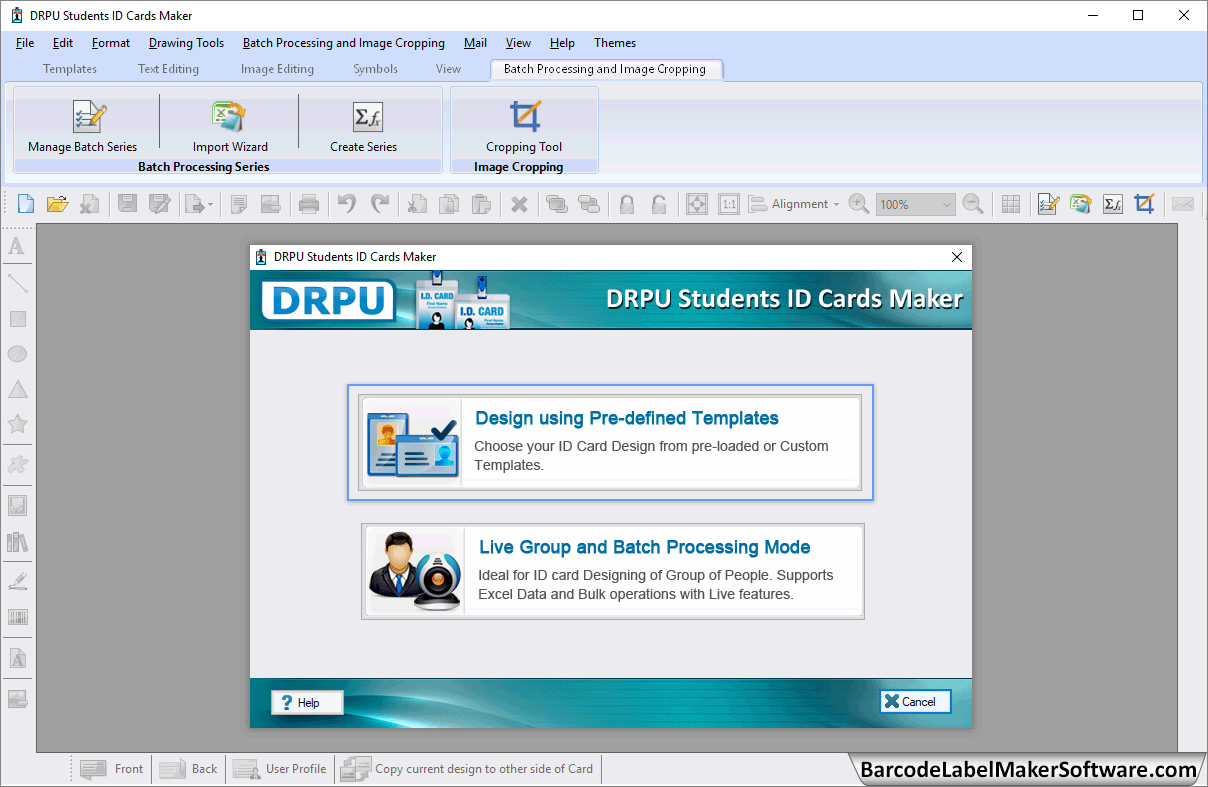Open the Edit menu
1208x787 pixels.
pos(63,43)
